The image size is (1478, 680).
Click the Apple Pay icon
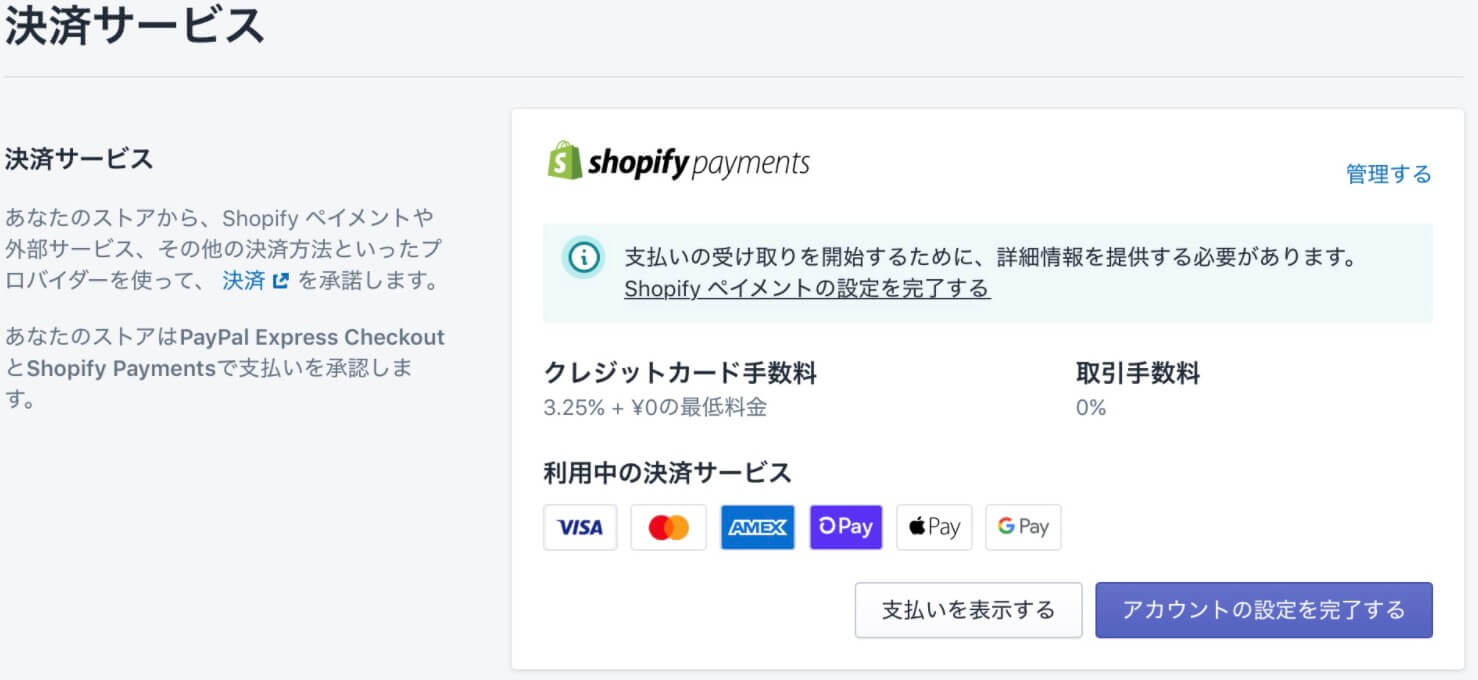coord(934,527)
